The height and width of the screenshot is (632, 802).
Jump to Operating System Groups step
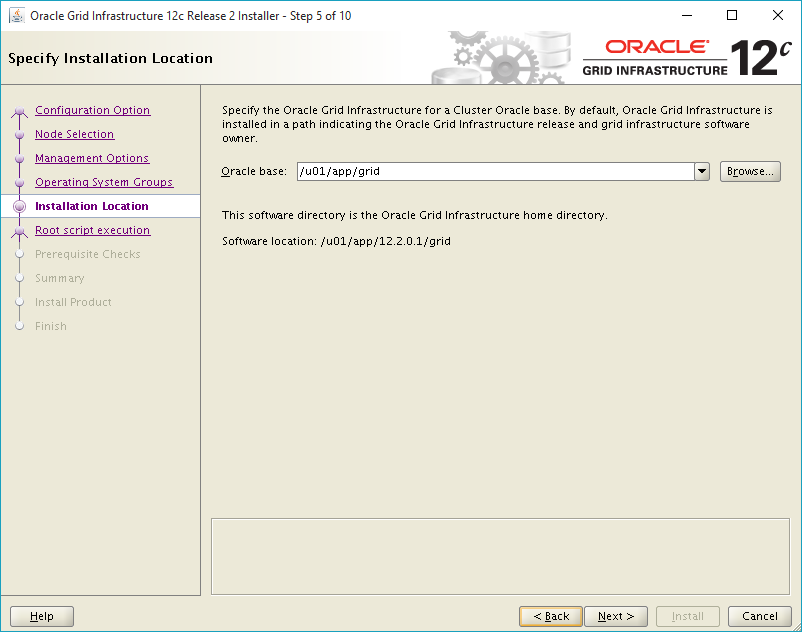(104, 182)
